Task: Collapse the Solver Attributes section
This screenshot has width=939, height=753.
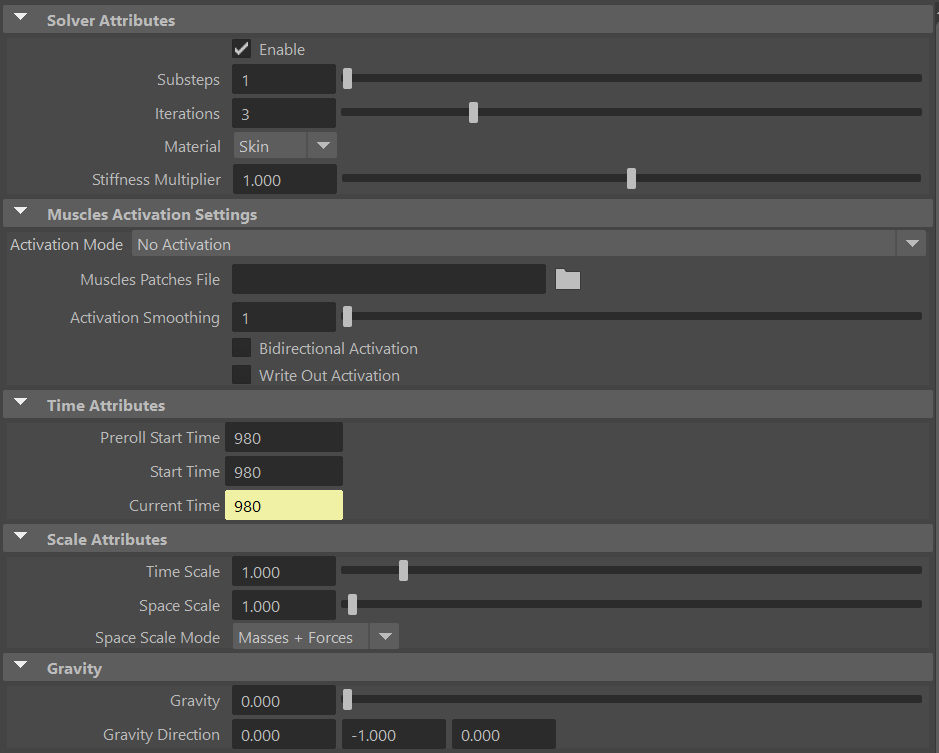Action: (20, 17)
